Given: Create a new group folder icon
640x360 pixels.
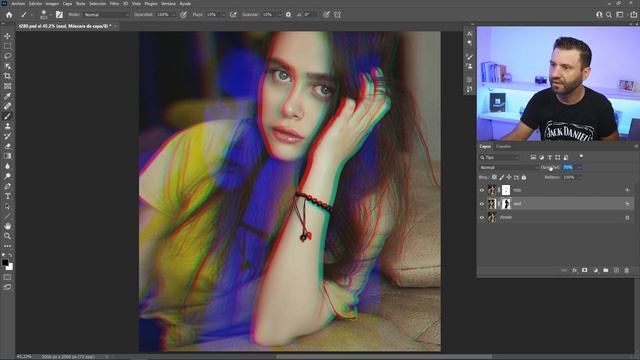Looking at the screenshot, I should point(606,270).
